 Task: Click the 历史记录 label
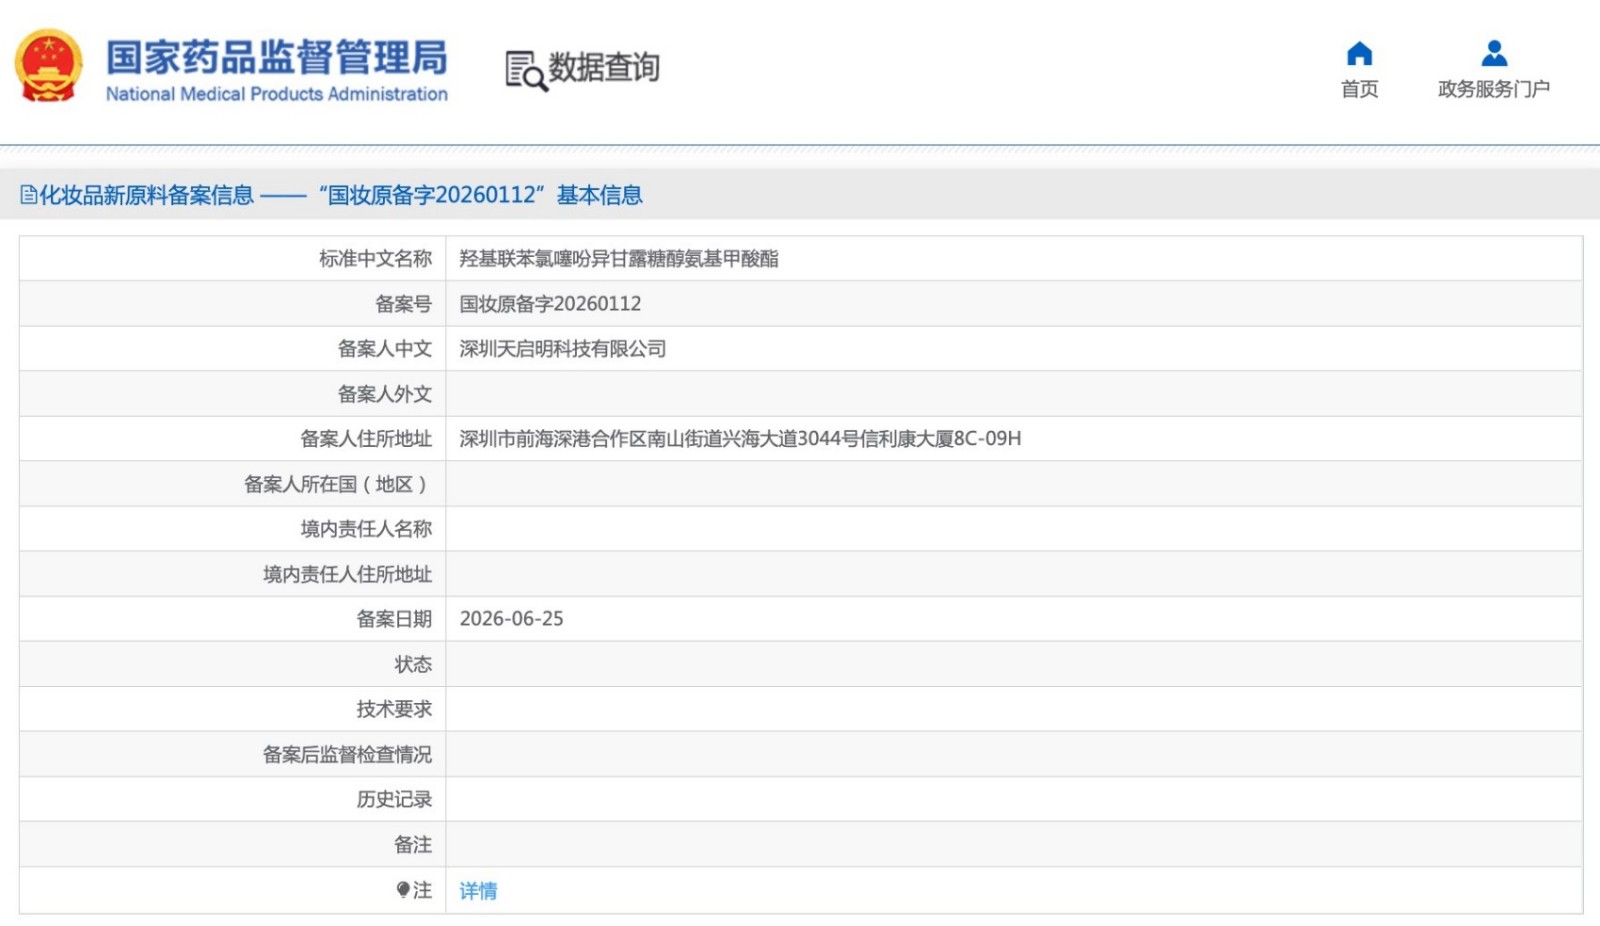pos(394,799)
